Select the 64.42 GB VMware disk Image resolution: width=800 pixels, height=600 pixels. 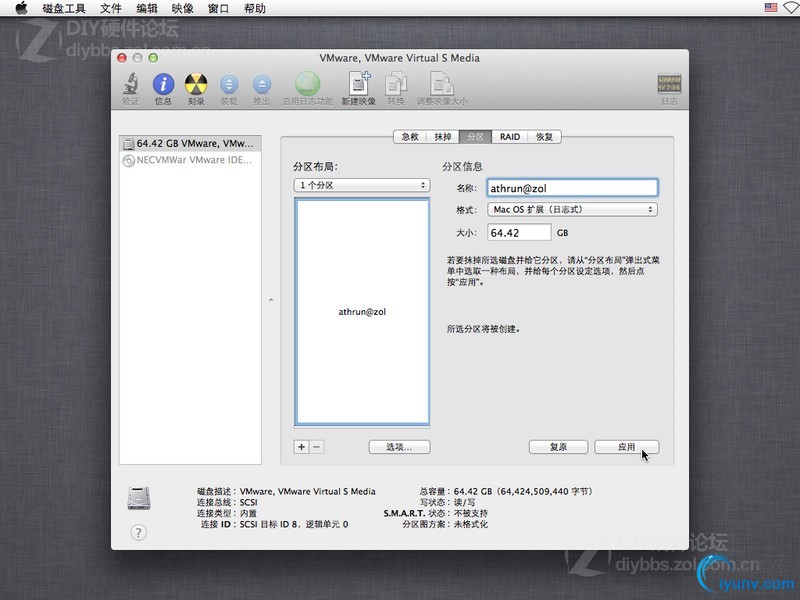190,143
